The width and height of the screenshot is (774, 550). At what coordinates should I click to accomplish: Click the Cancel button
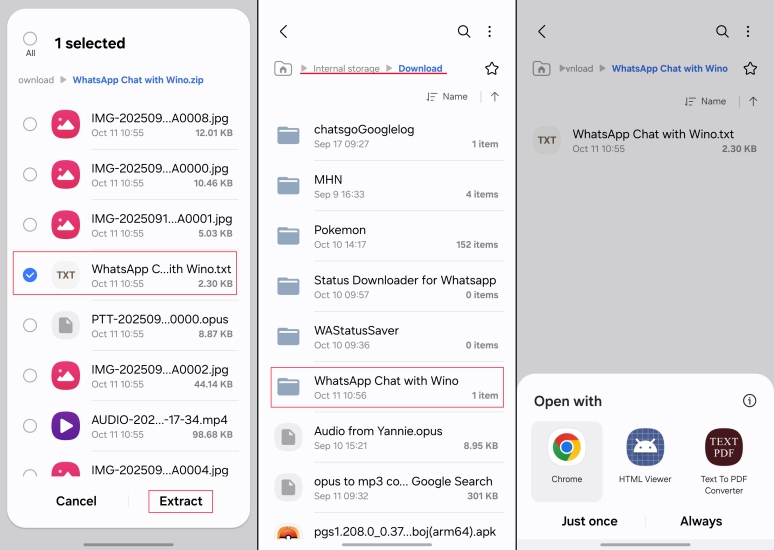pyautogui.click(x=76, y=501)
